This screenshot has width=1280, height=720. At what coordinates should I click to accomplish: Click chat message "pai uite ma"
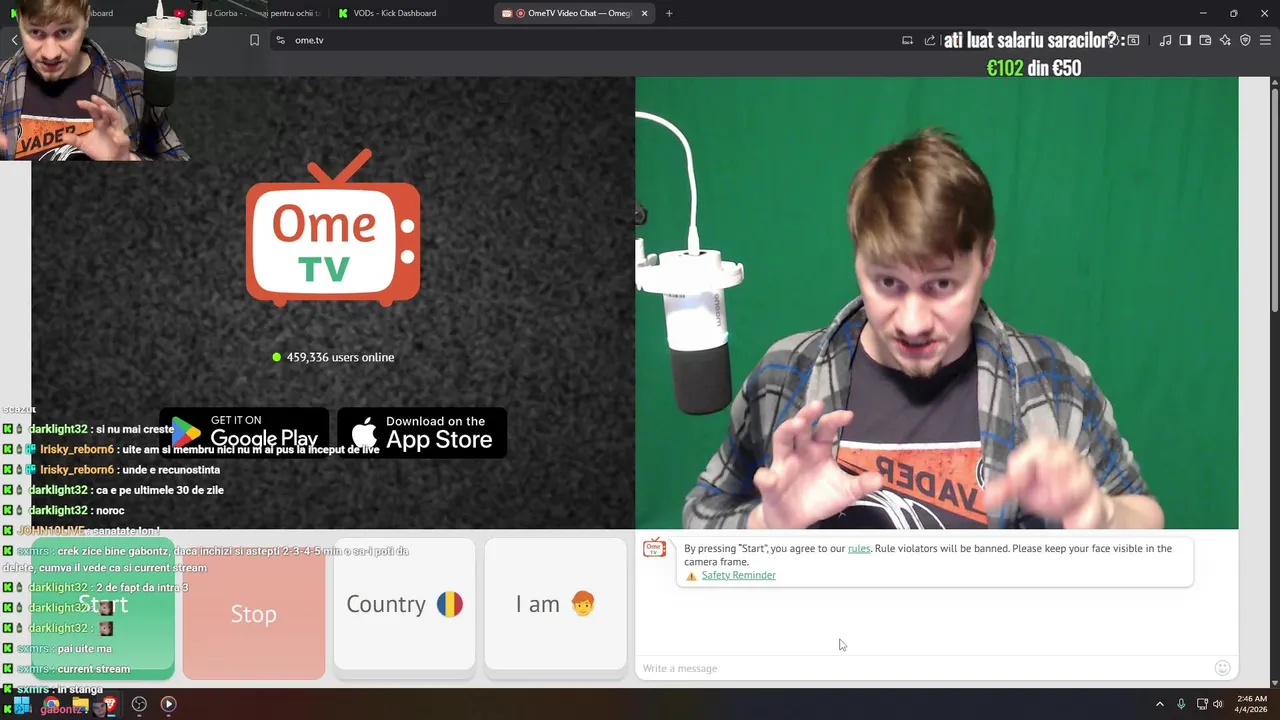84,648
